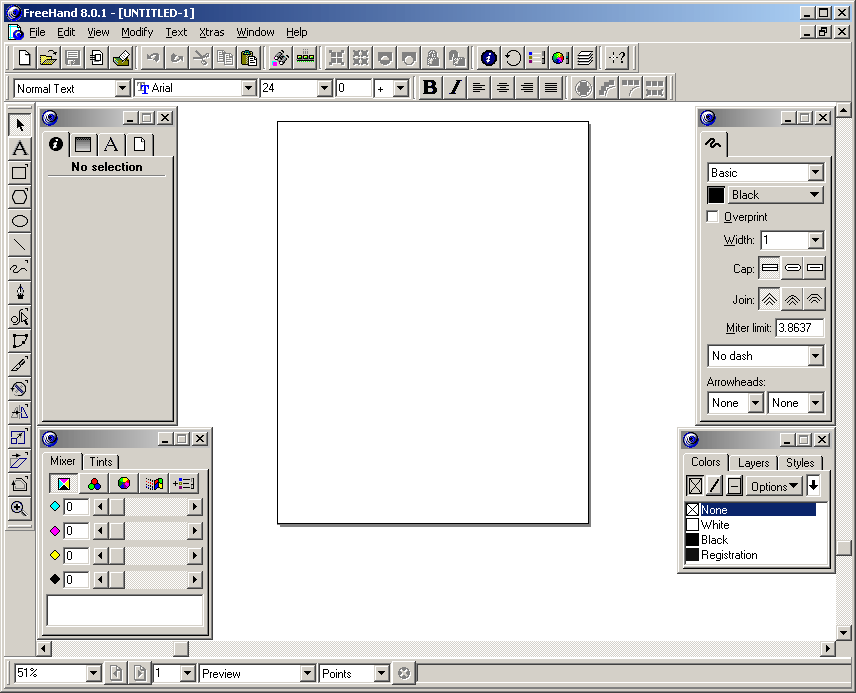Open the Object Inspector info icon
The width and height of the screenshot is (856, 693).
click(489, 57)
